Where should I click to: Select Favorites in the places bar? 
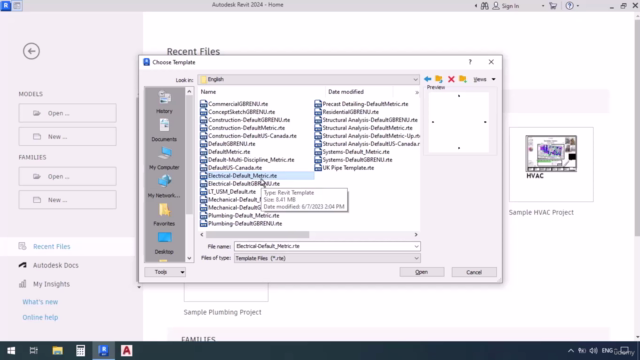[x=164, y=215]
